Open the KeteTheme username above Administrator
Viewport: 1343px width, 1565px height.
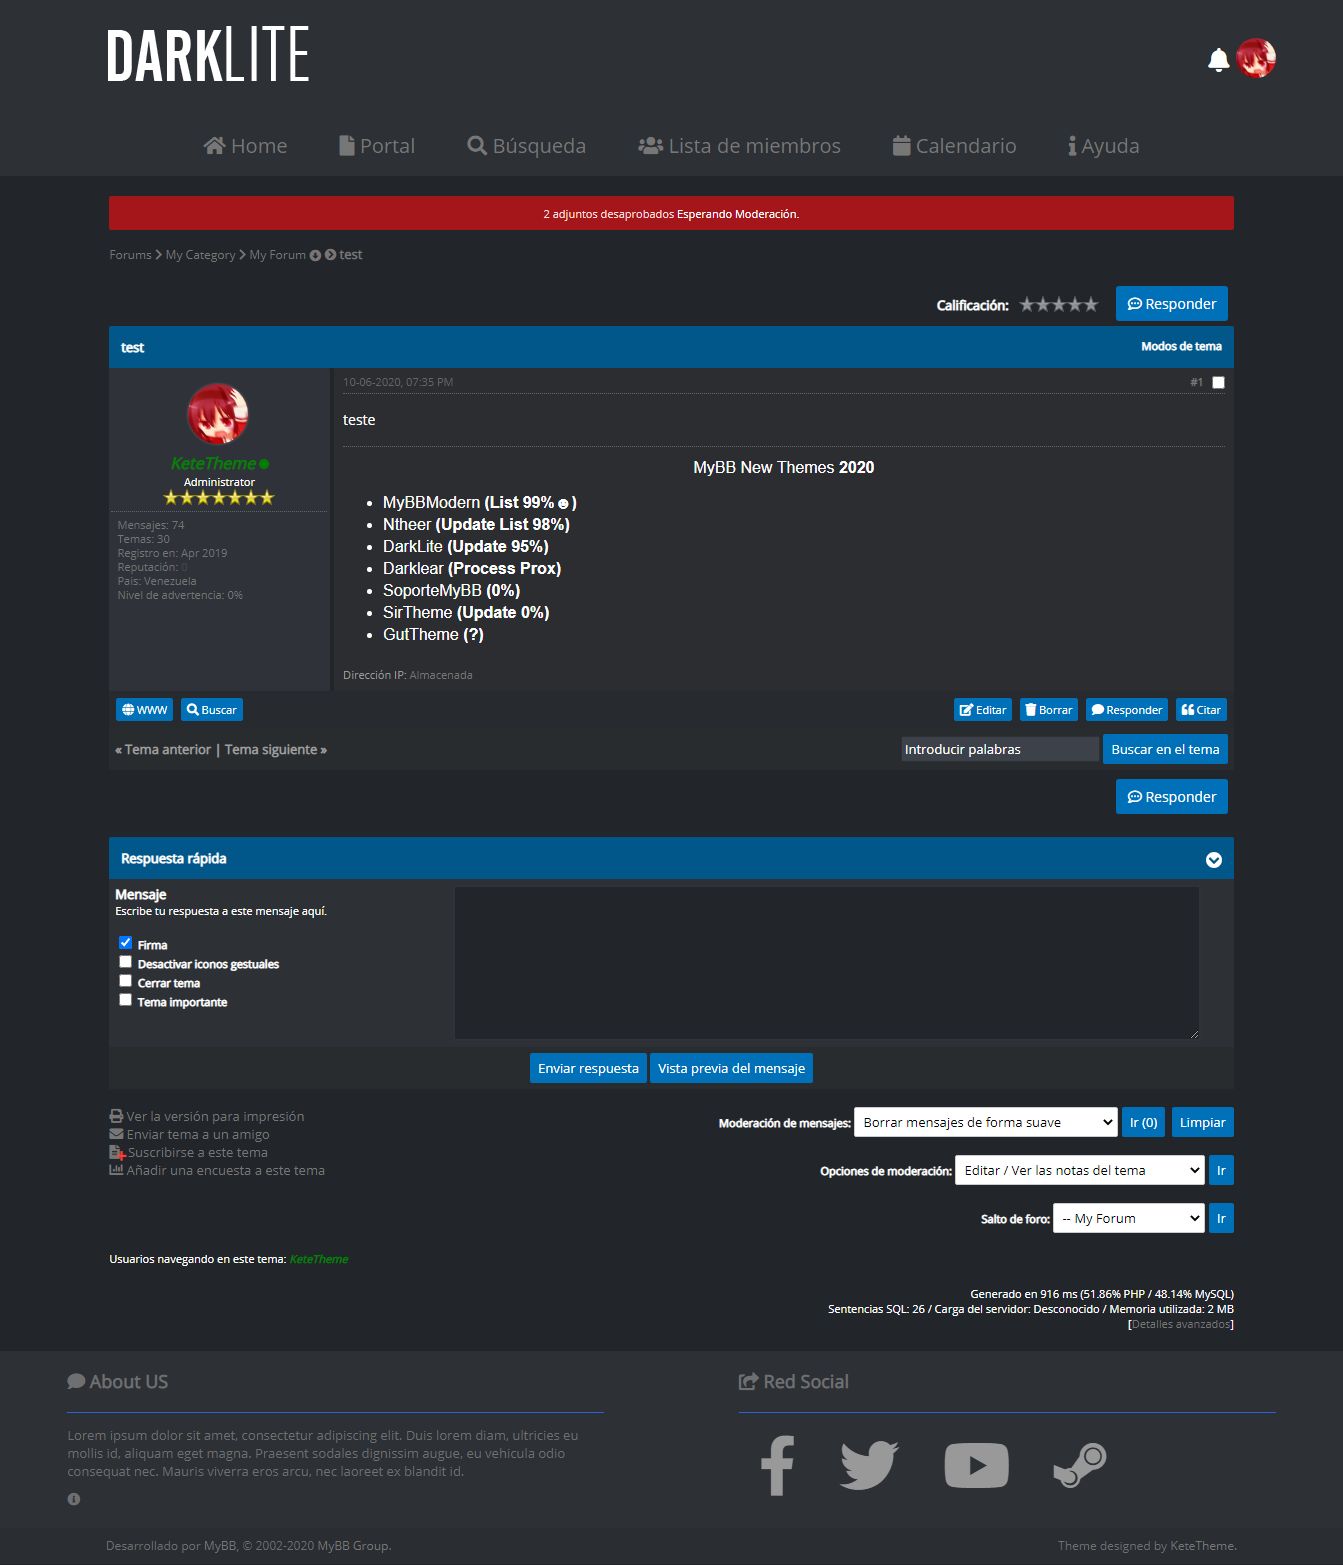[x=214, y=463]
